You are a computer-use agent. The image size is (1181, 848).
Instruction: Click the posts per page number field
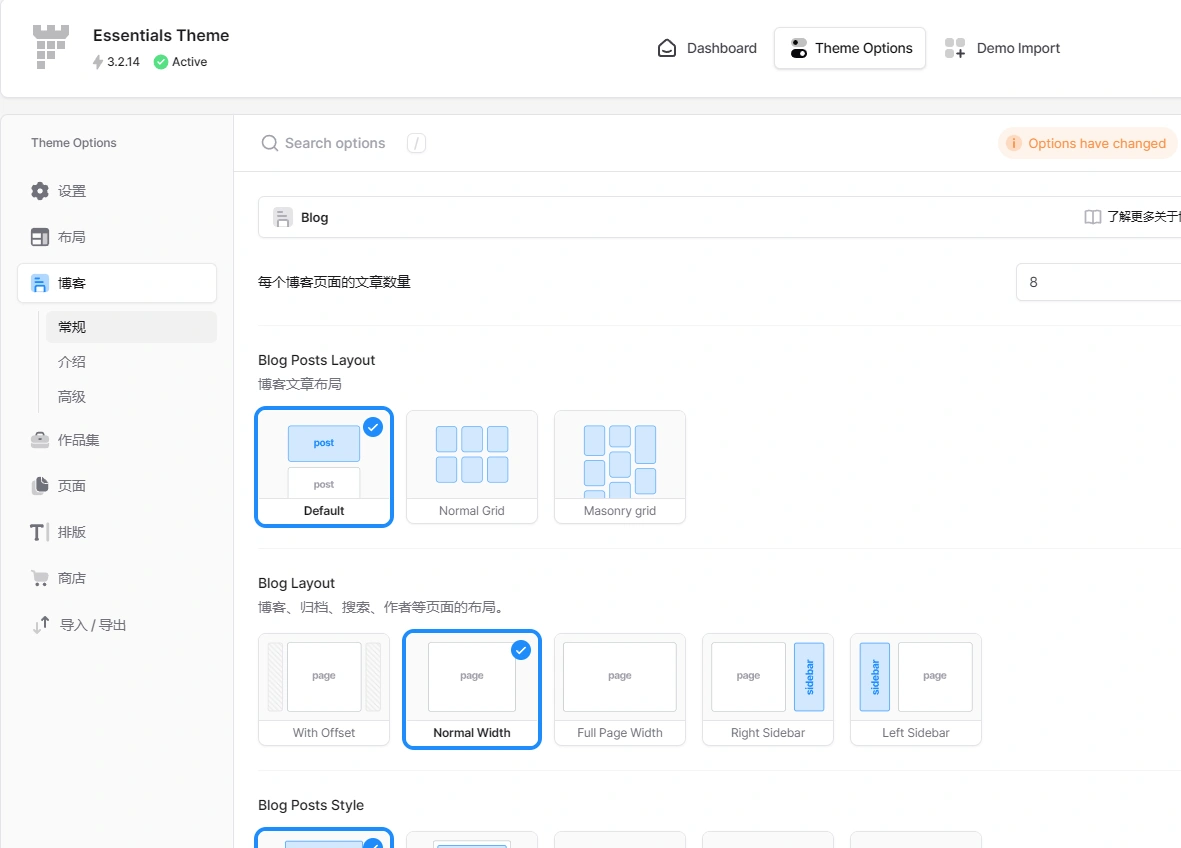coord(1100,282)
